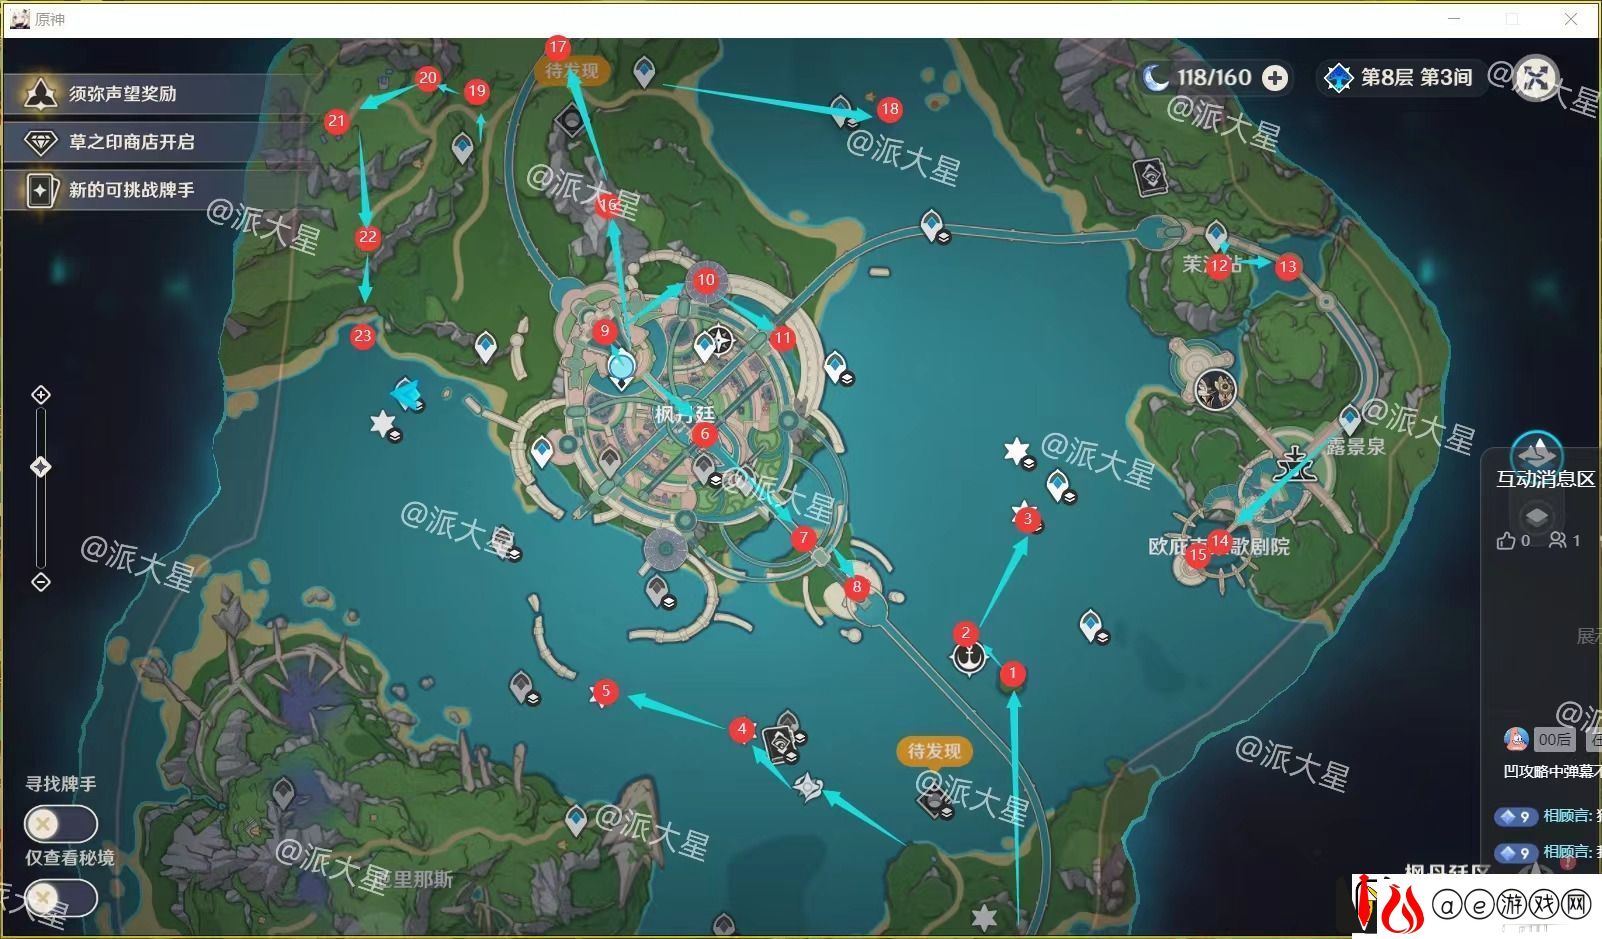Click the glowing blue player location marker
Screen dimensions: 1602x939
coord(621,367)
